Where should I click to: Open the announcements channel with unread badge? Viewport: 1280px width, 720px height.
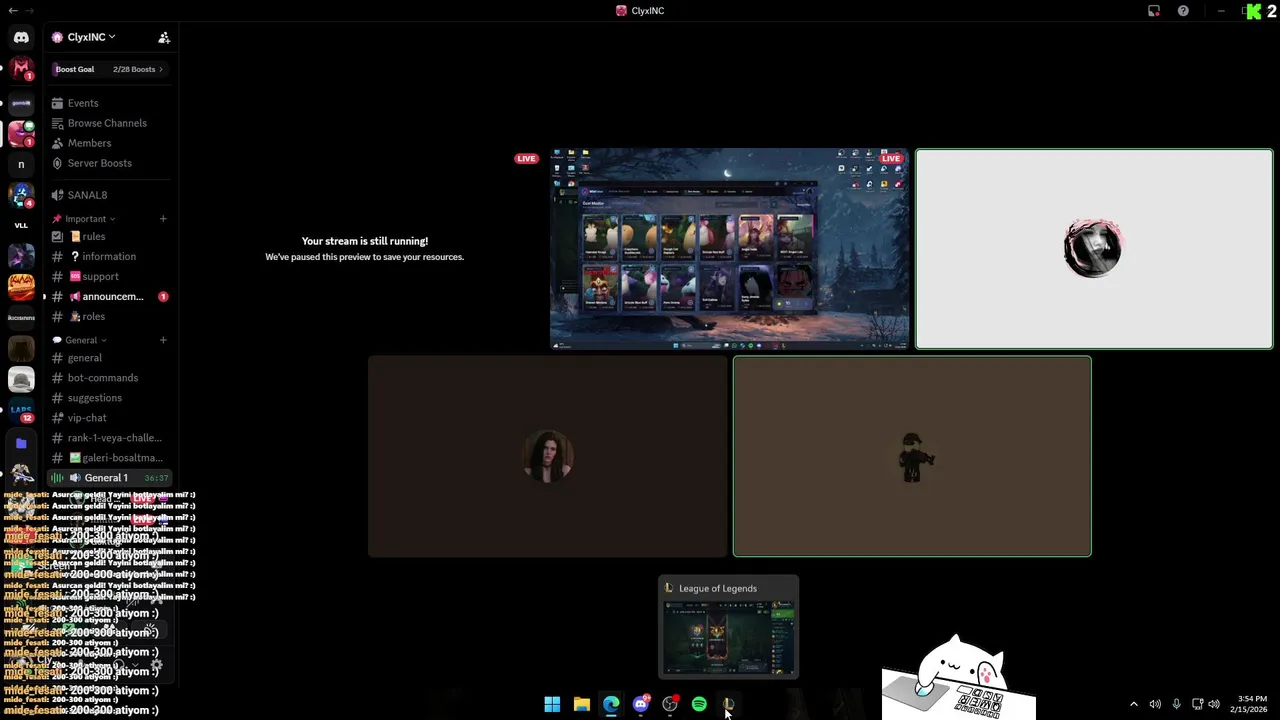click(110, 296)
